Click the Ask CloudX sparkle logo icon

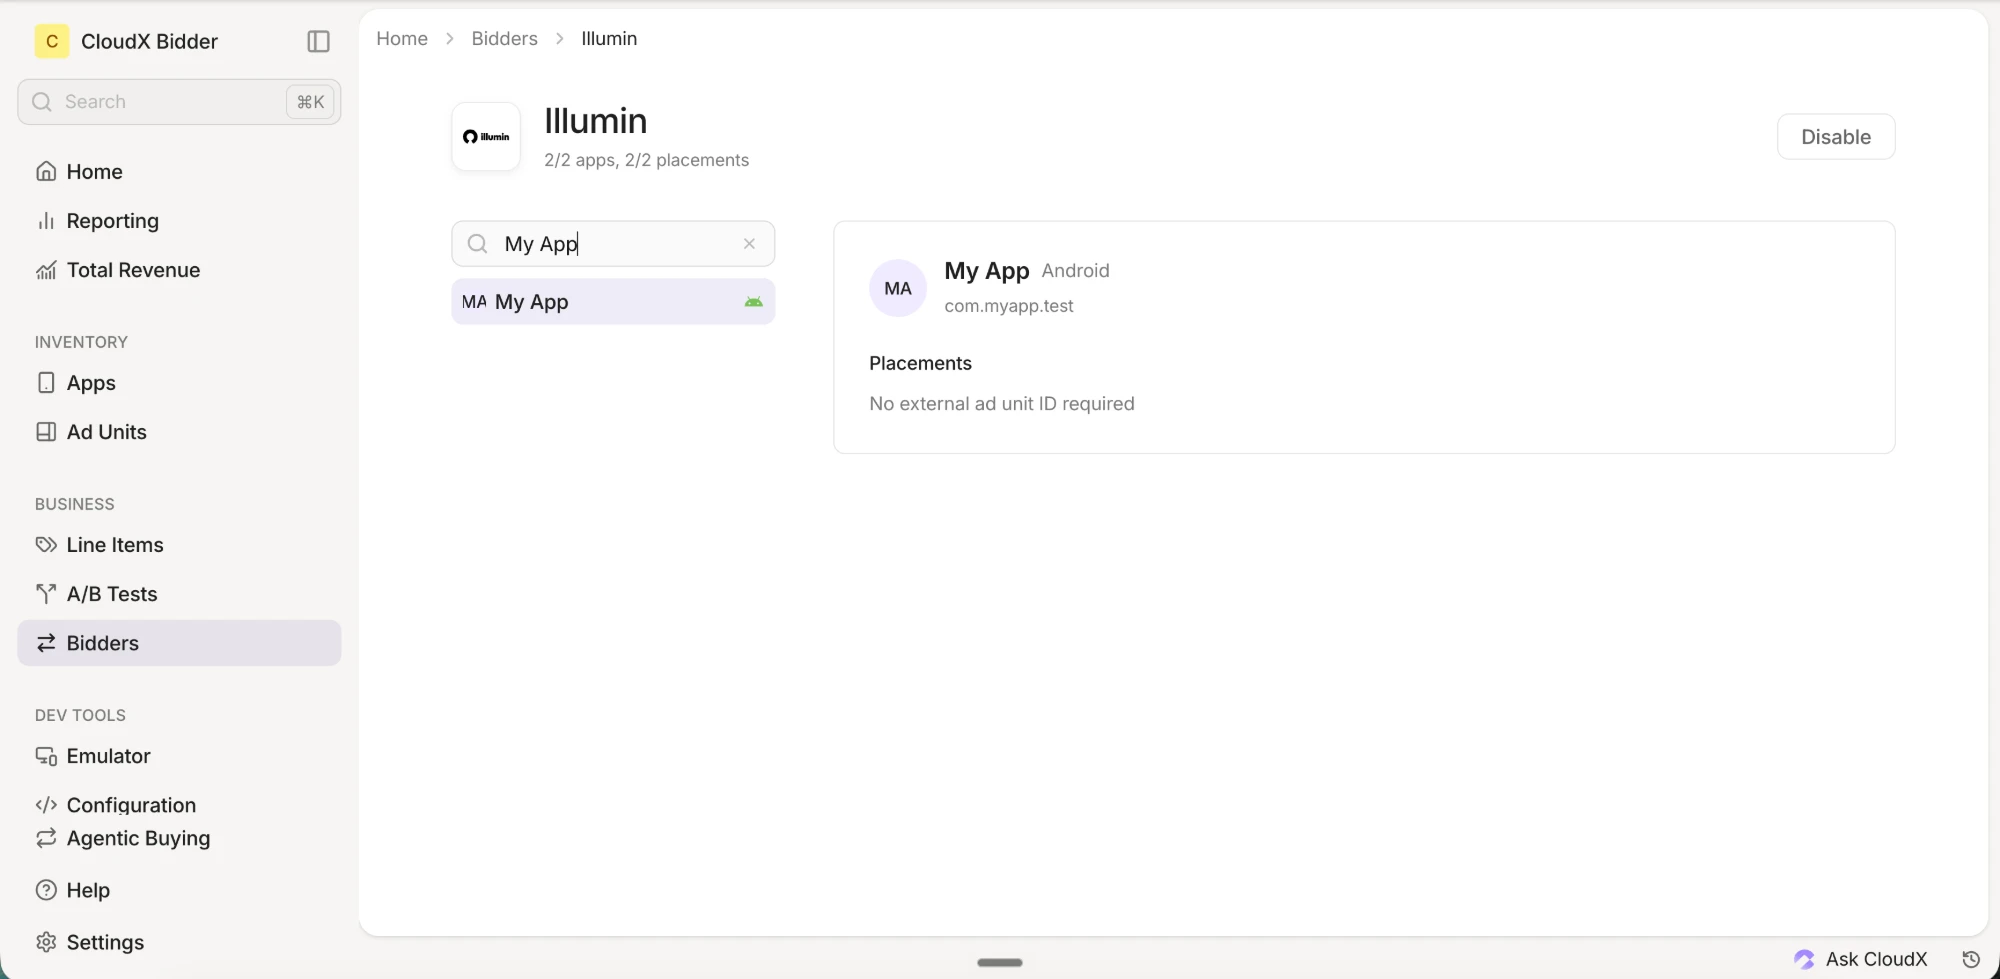point(1804,959)
